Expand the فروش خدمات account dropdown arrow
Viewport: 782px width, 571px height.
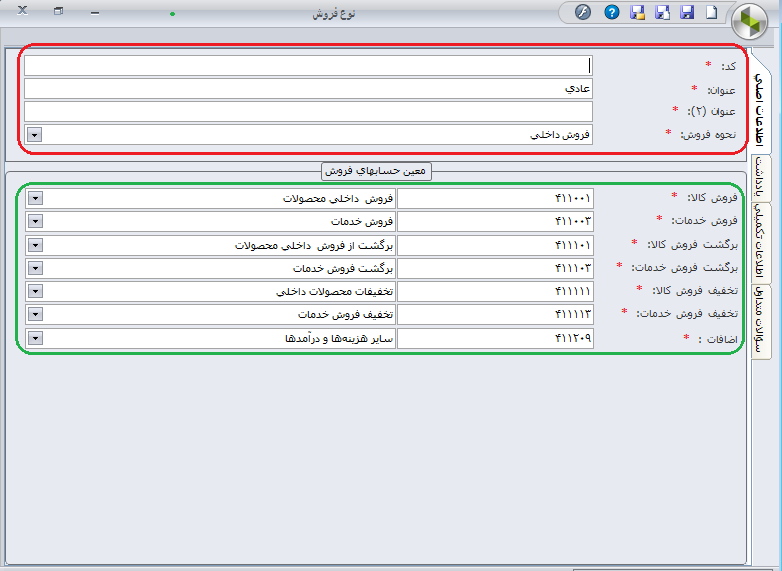(x=35, y=221)
